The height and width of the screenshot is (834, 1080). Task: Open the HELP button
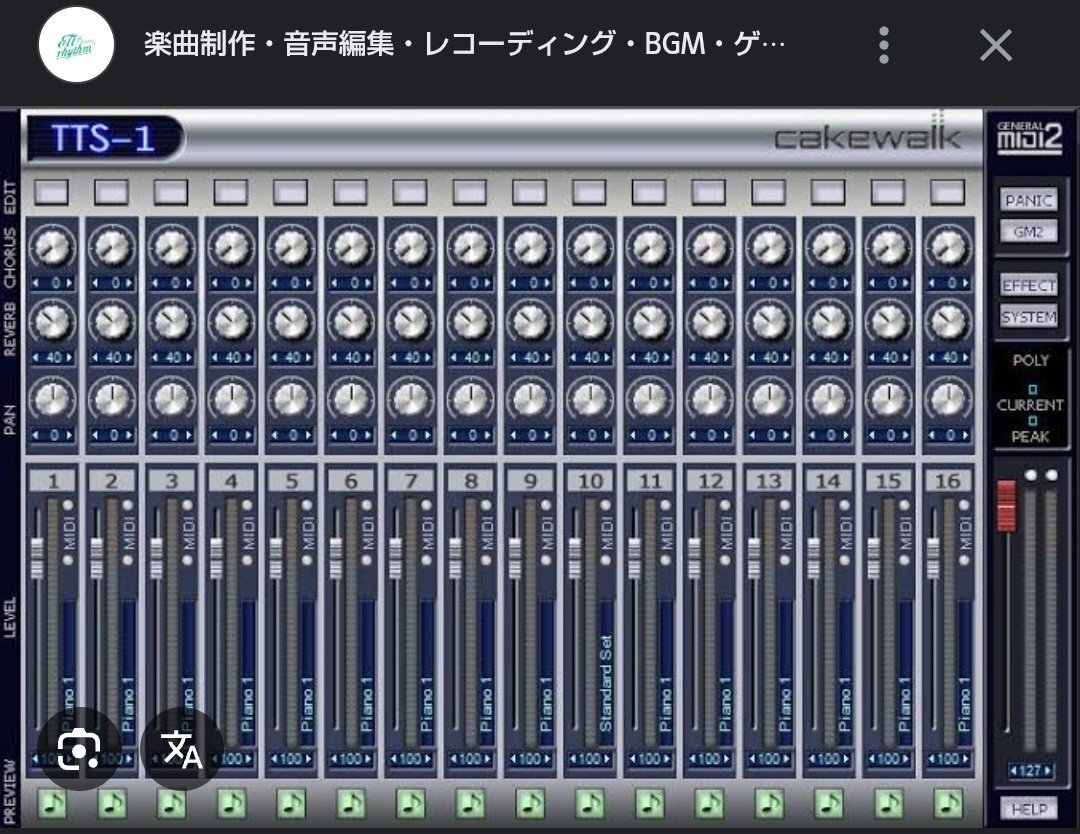pyautogui.click(x=1029, y=809)
